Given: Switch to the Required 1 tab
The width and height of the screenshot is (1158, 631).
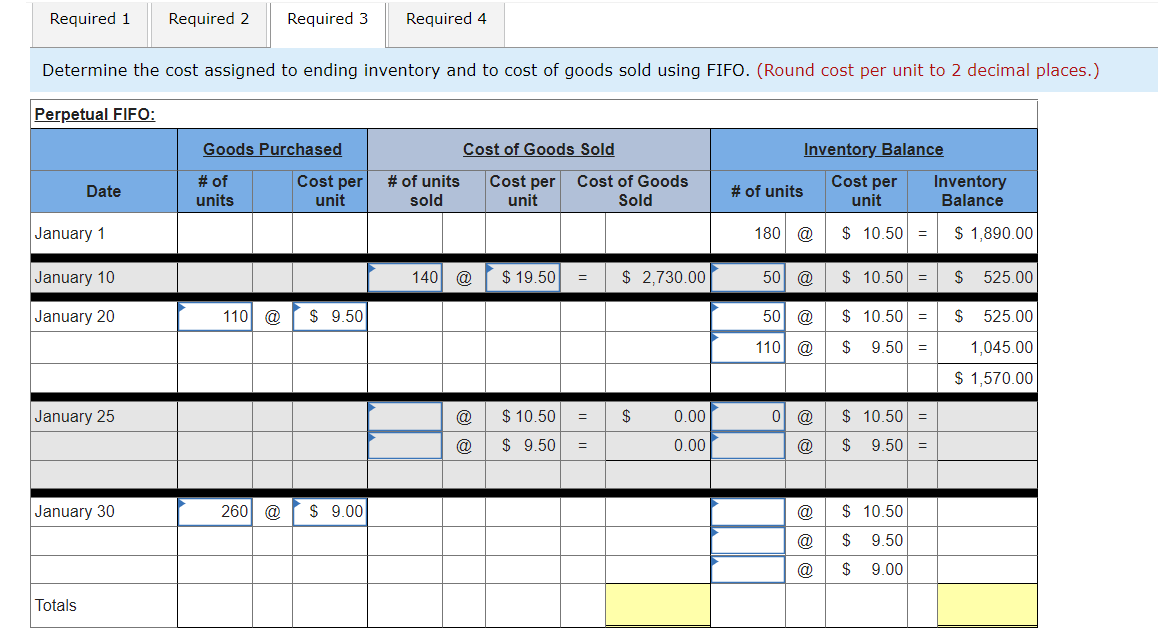Looking at the screenshot, I should (x=89, y=18).
